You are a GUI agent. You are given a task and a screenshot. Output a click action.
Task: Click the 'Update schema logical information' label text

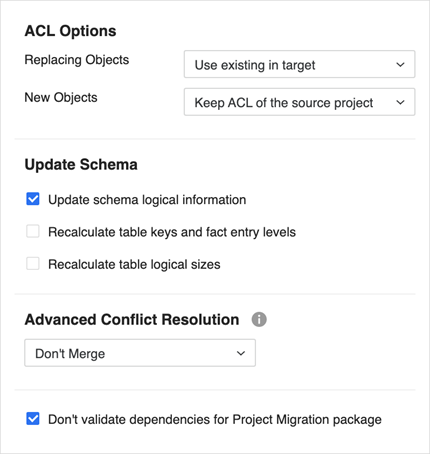pyautogui.click(x=147, y=200)
